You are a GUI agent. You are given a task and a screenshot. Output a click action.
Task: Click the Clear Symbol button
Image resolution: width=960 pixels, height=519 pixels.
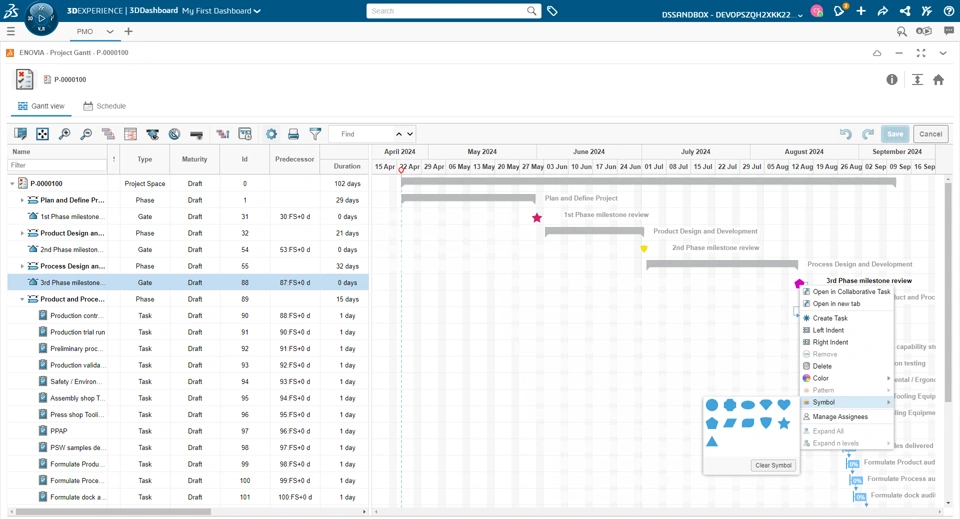point(773,465)
